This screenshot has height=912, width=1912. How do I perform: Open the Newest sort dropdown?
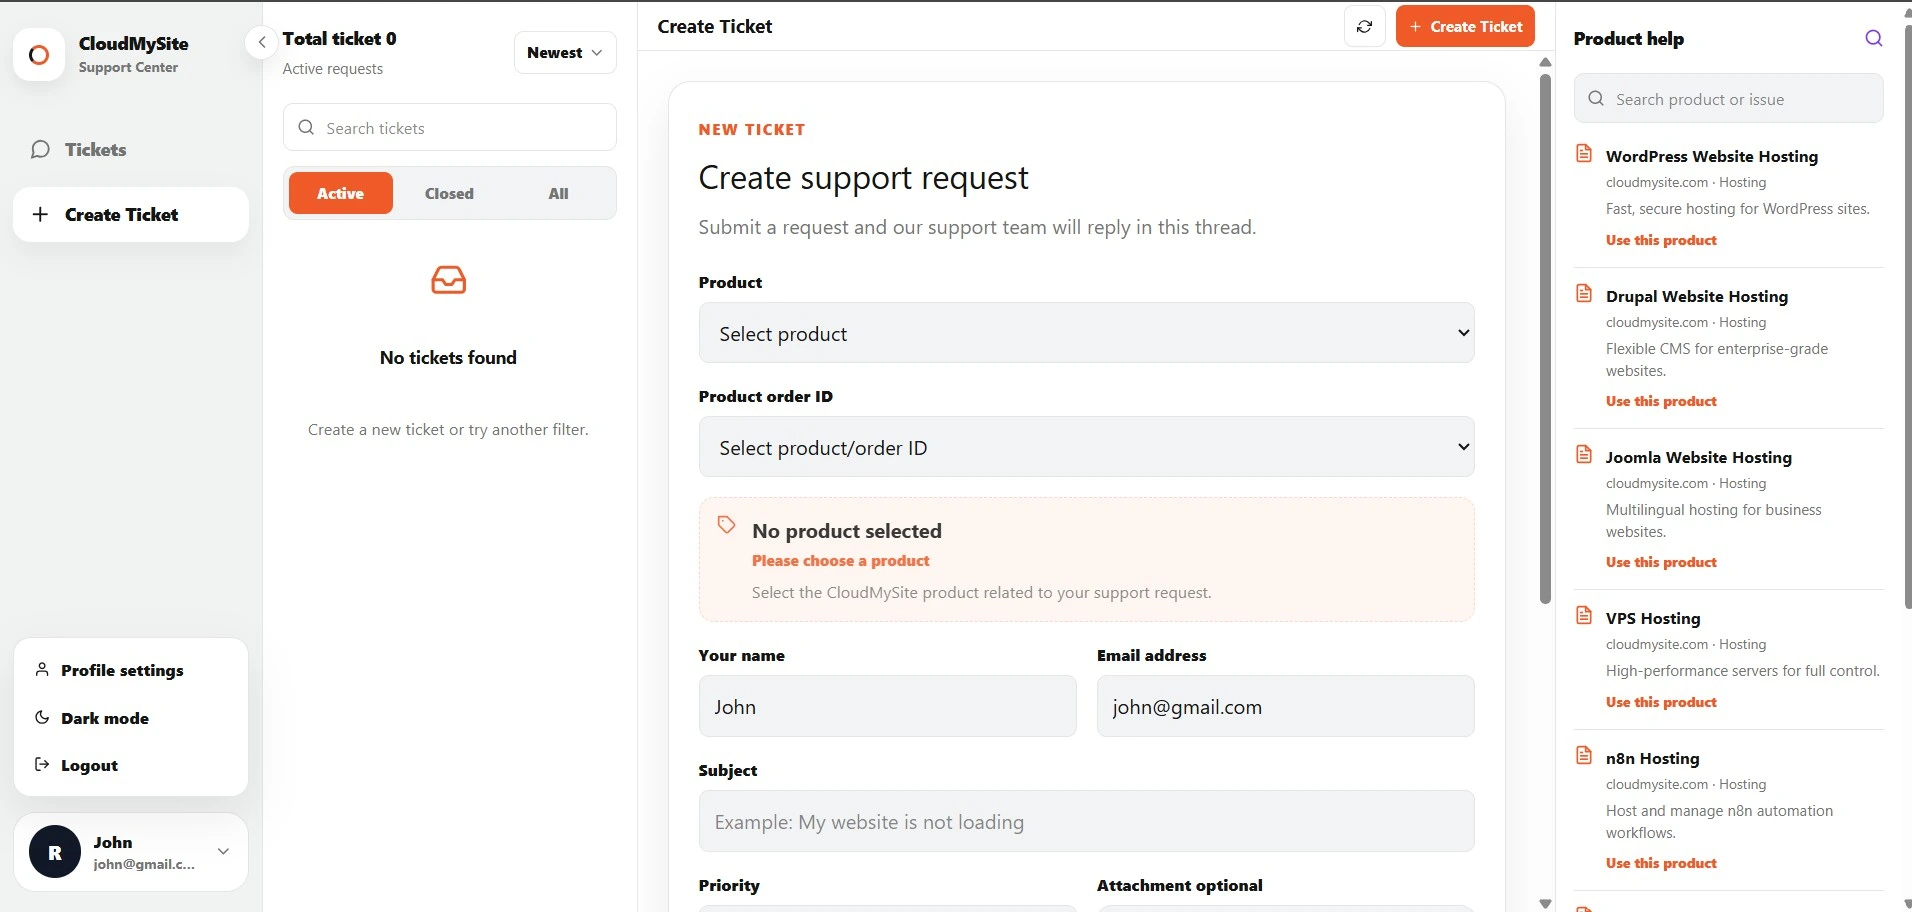tap(565, 53)
